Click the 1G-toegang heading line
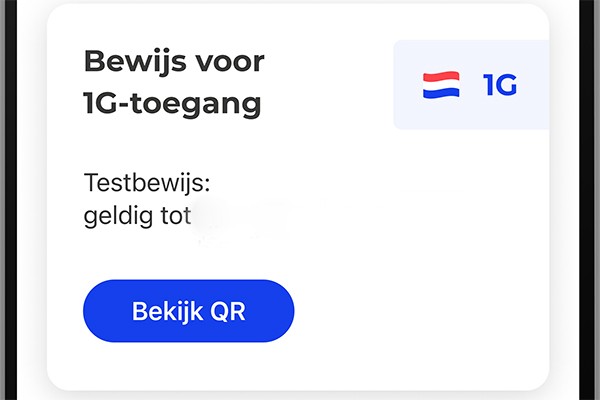The width and height of the screenshot is (600, 400). [x=173, y=103]
